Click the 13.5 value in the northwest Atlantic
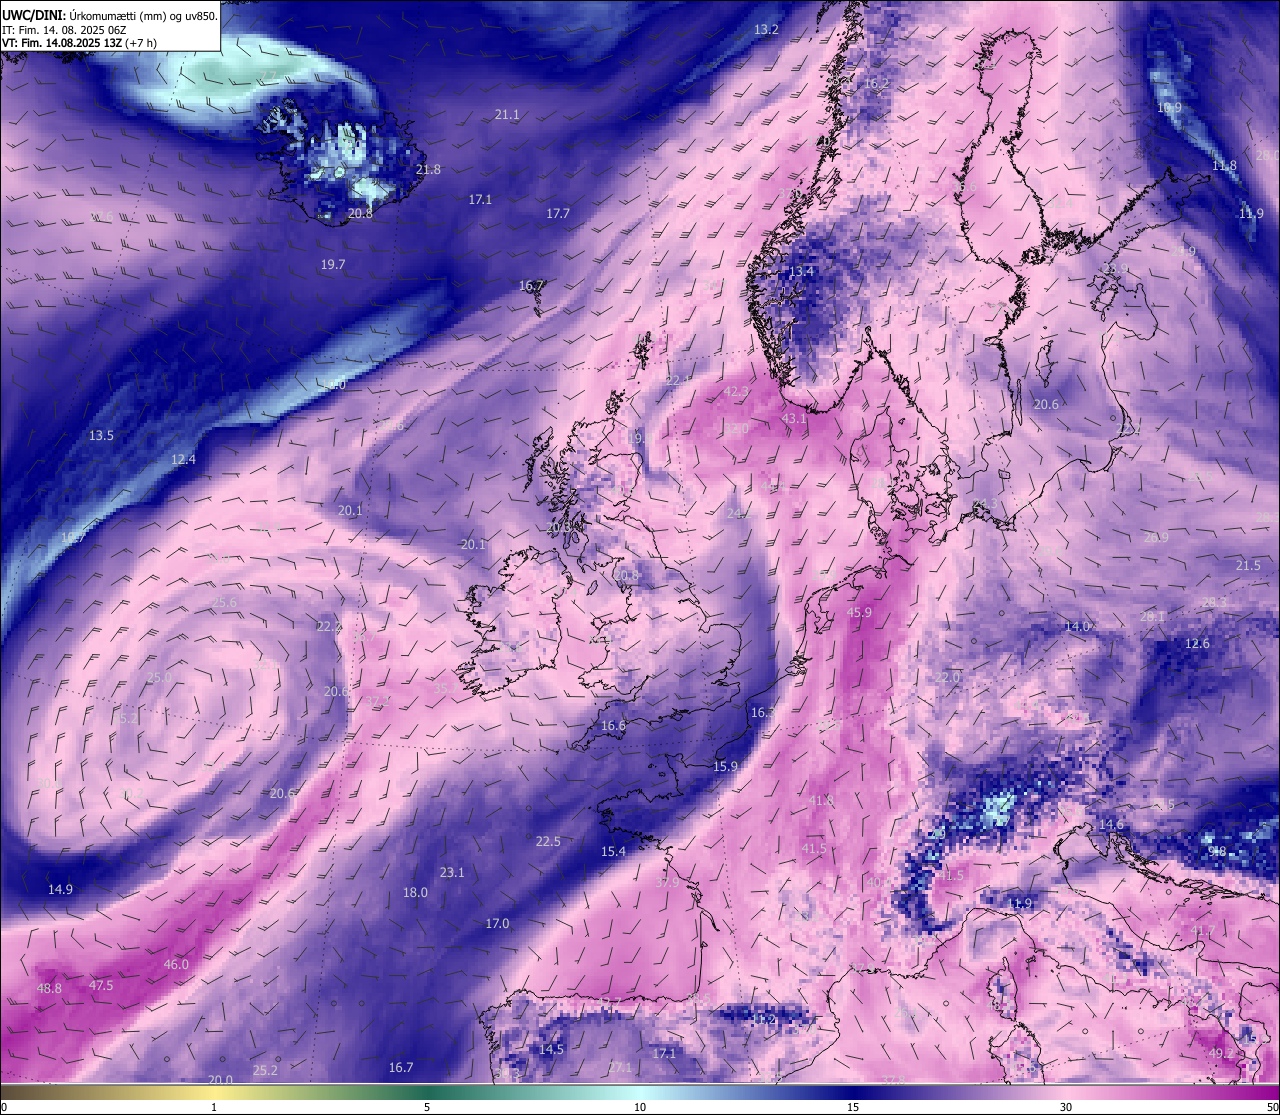The height and width of the screenshot is (1115, 1280). 101,436
